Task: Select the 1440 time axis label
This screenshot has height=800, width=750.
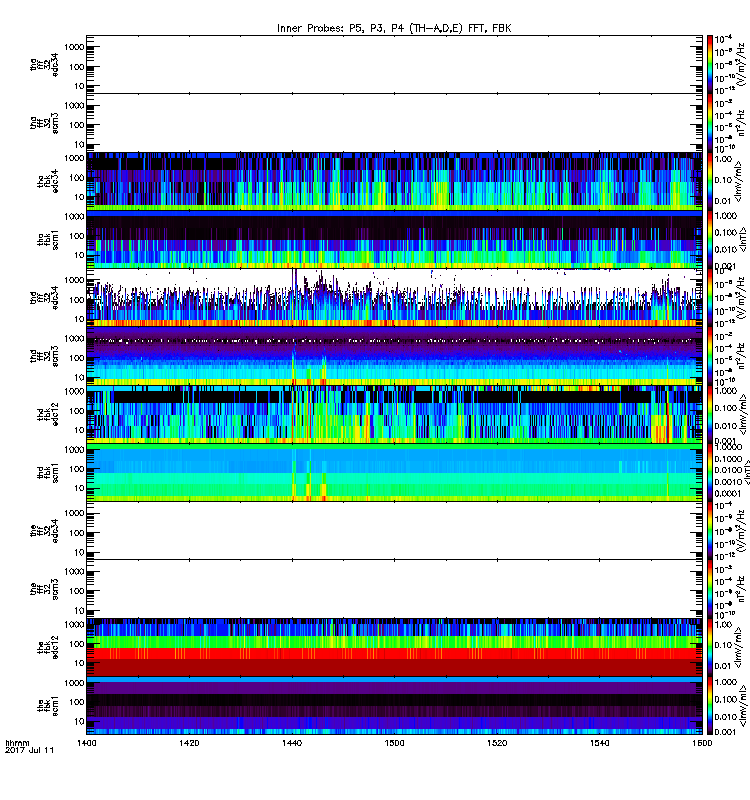Action: [292, 743]
